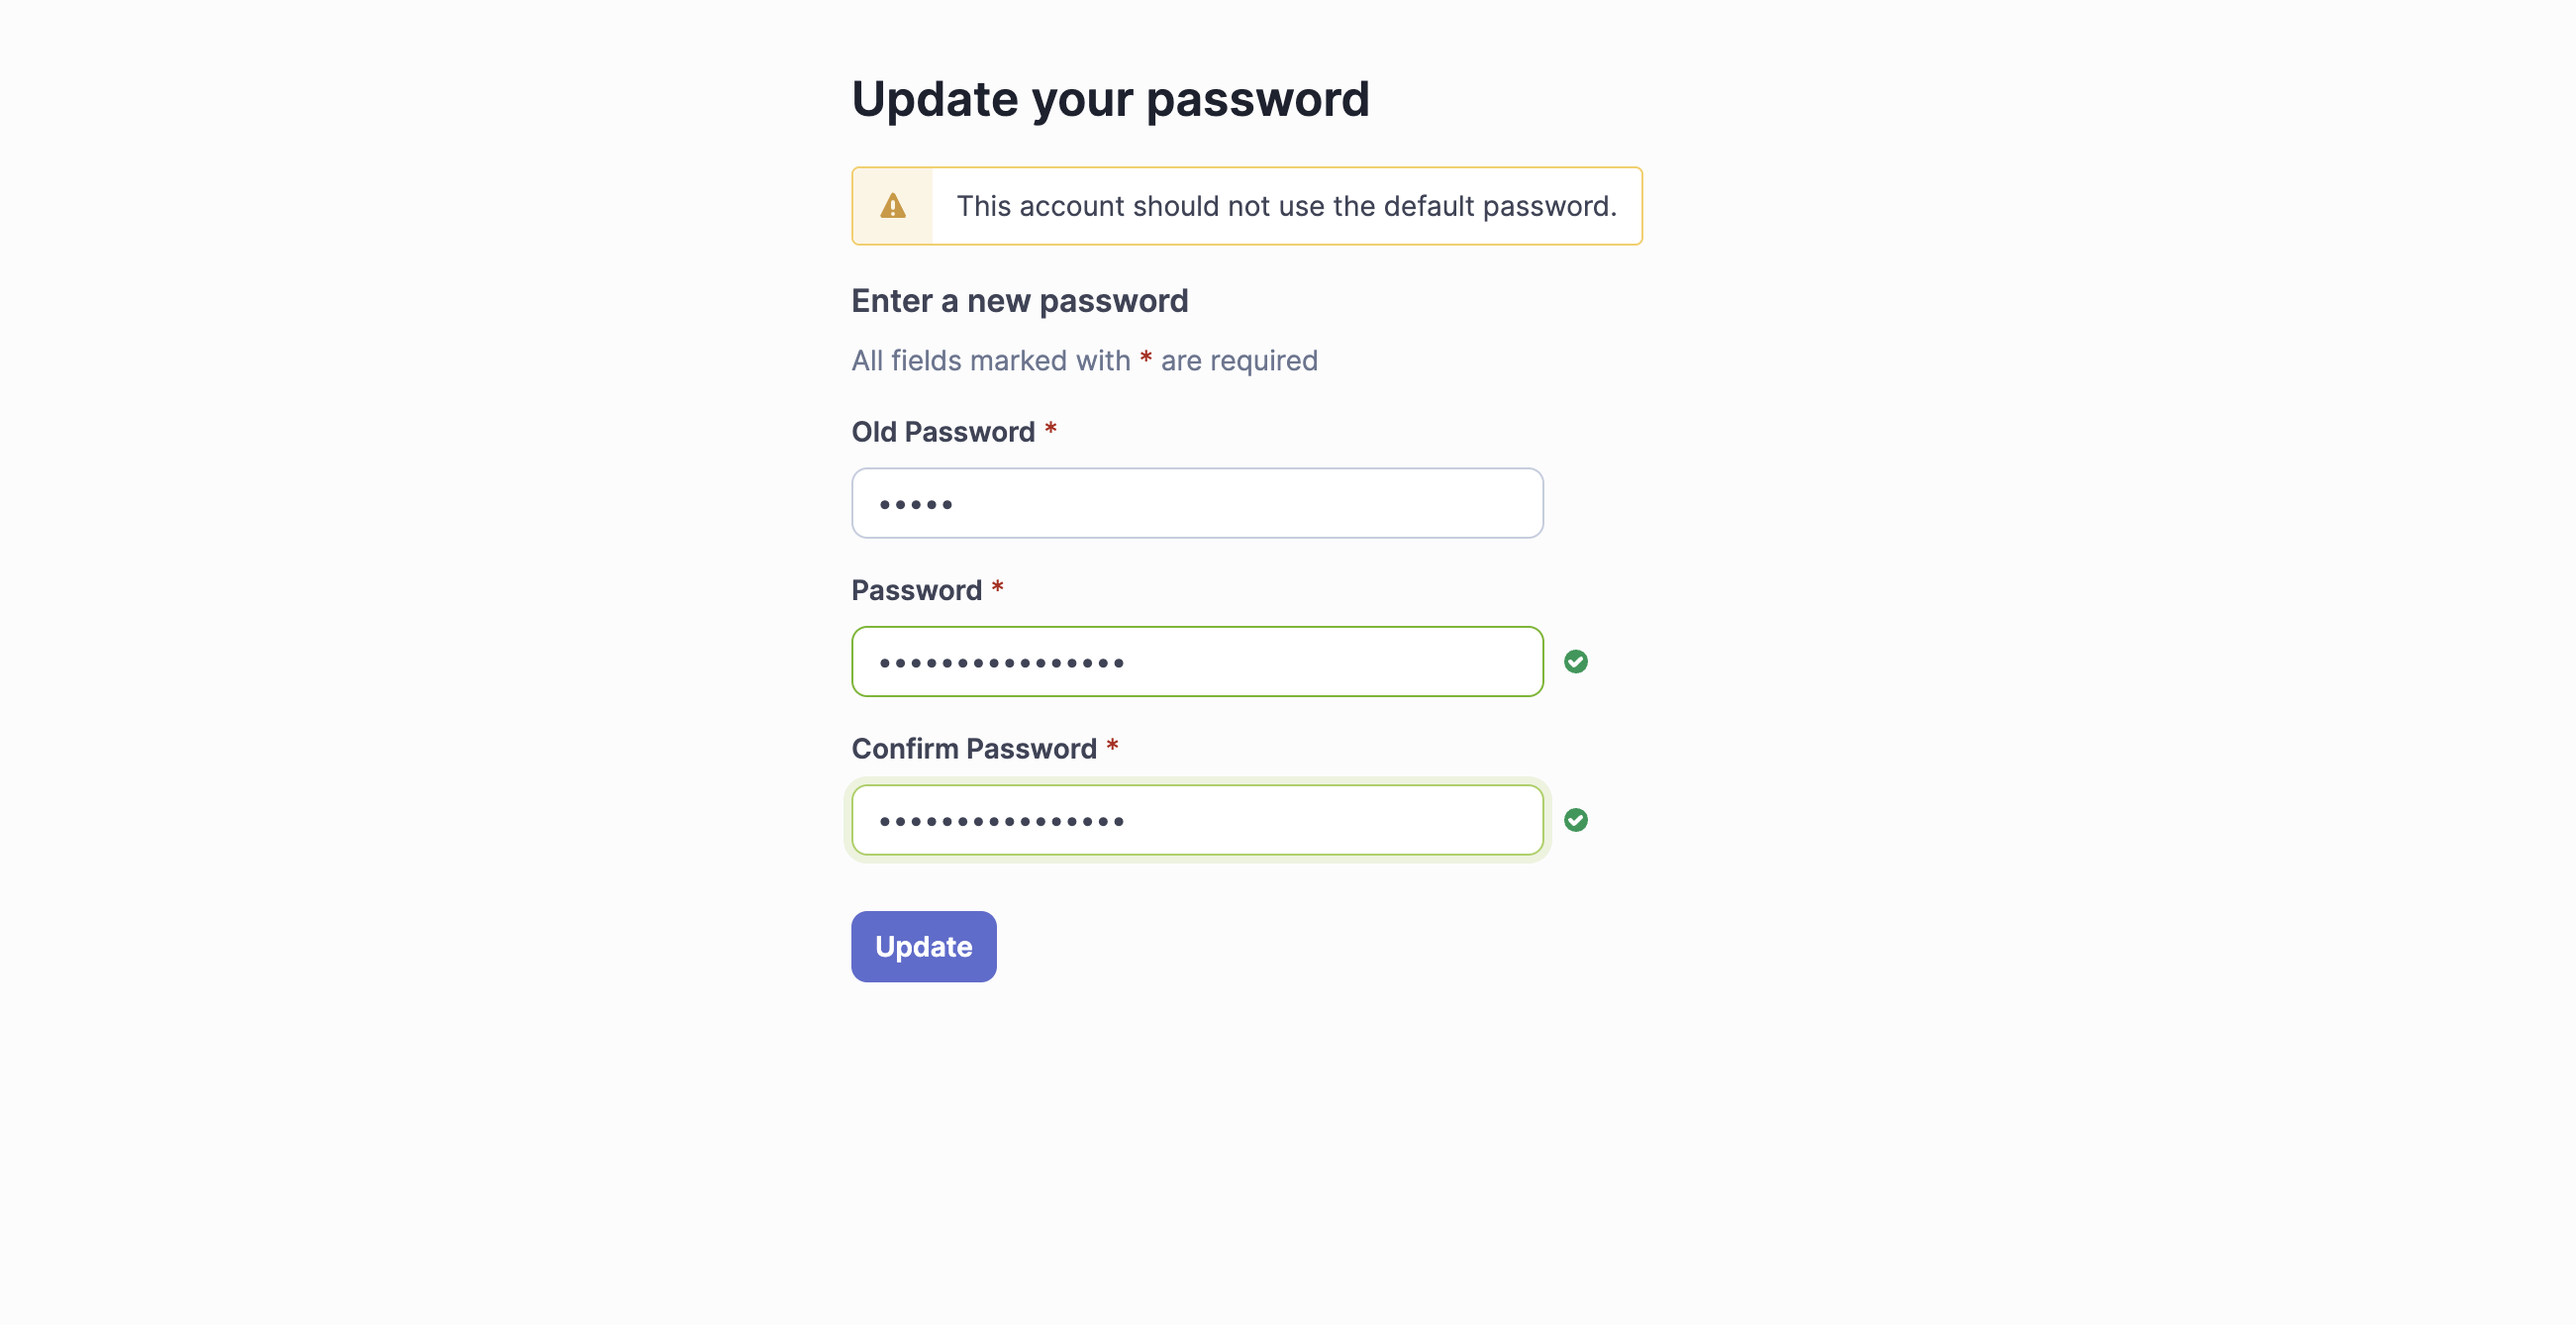The width and height of the screenshot is (2576, 1325).
Task: Click the green checkmark beside the Password field
Action: (x=1575, y=662)
